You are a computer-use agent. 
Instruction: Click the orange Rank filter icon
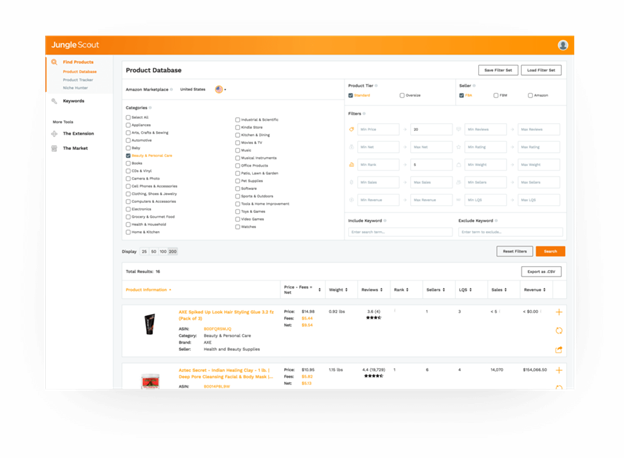(351, 164)
